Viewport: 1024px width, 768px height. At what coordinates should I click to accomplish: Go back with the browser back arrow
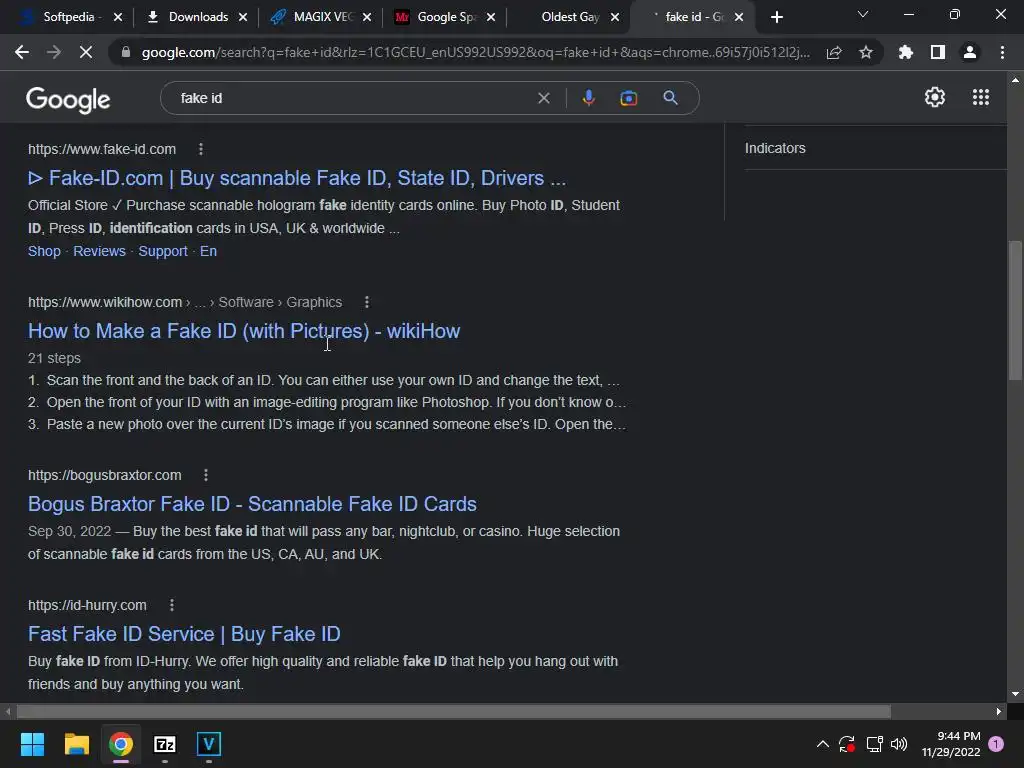click(x=22, y=52)
